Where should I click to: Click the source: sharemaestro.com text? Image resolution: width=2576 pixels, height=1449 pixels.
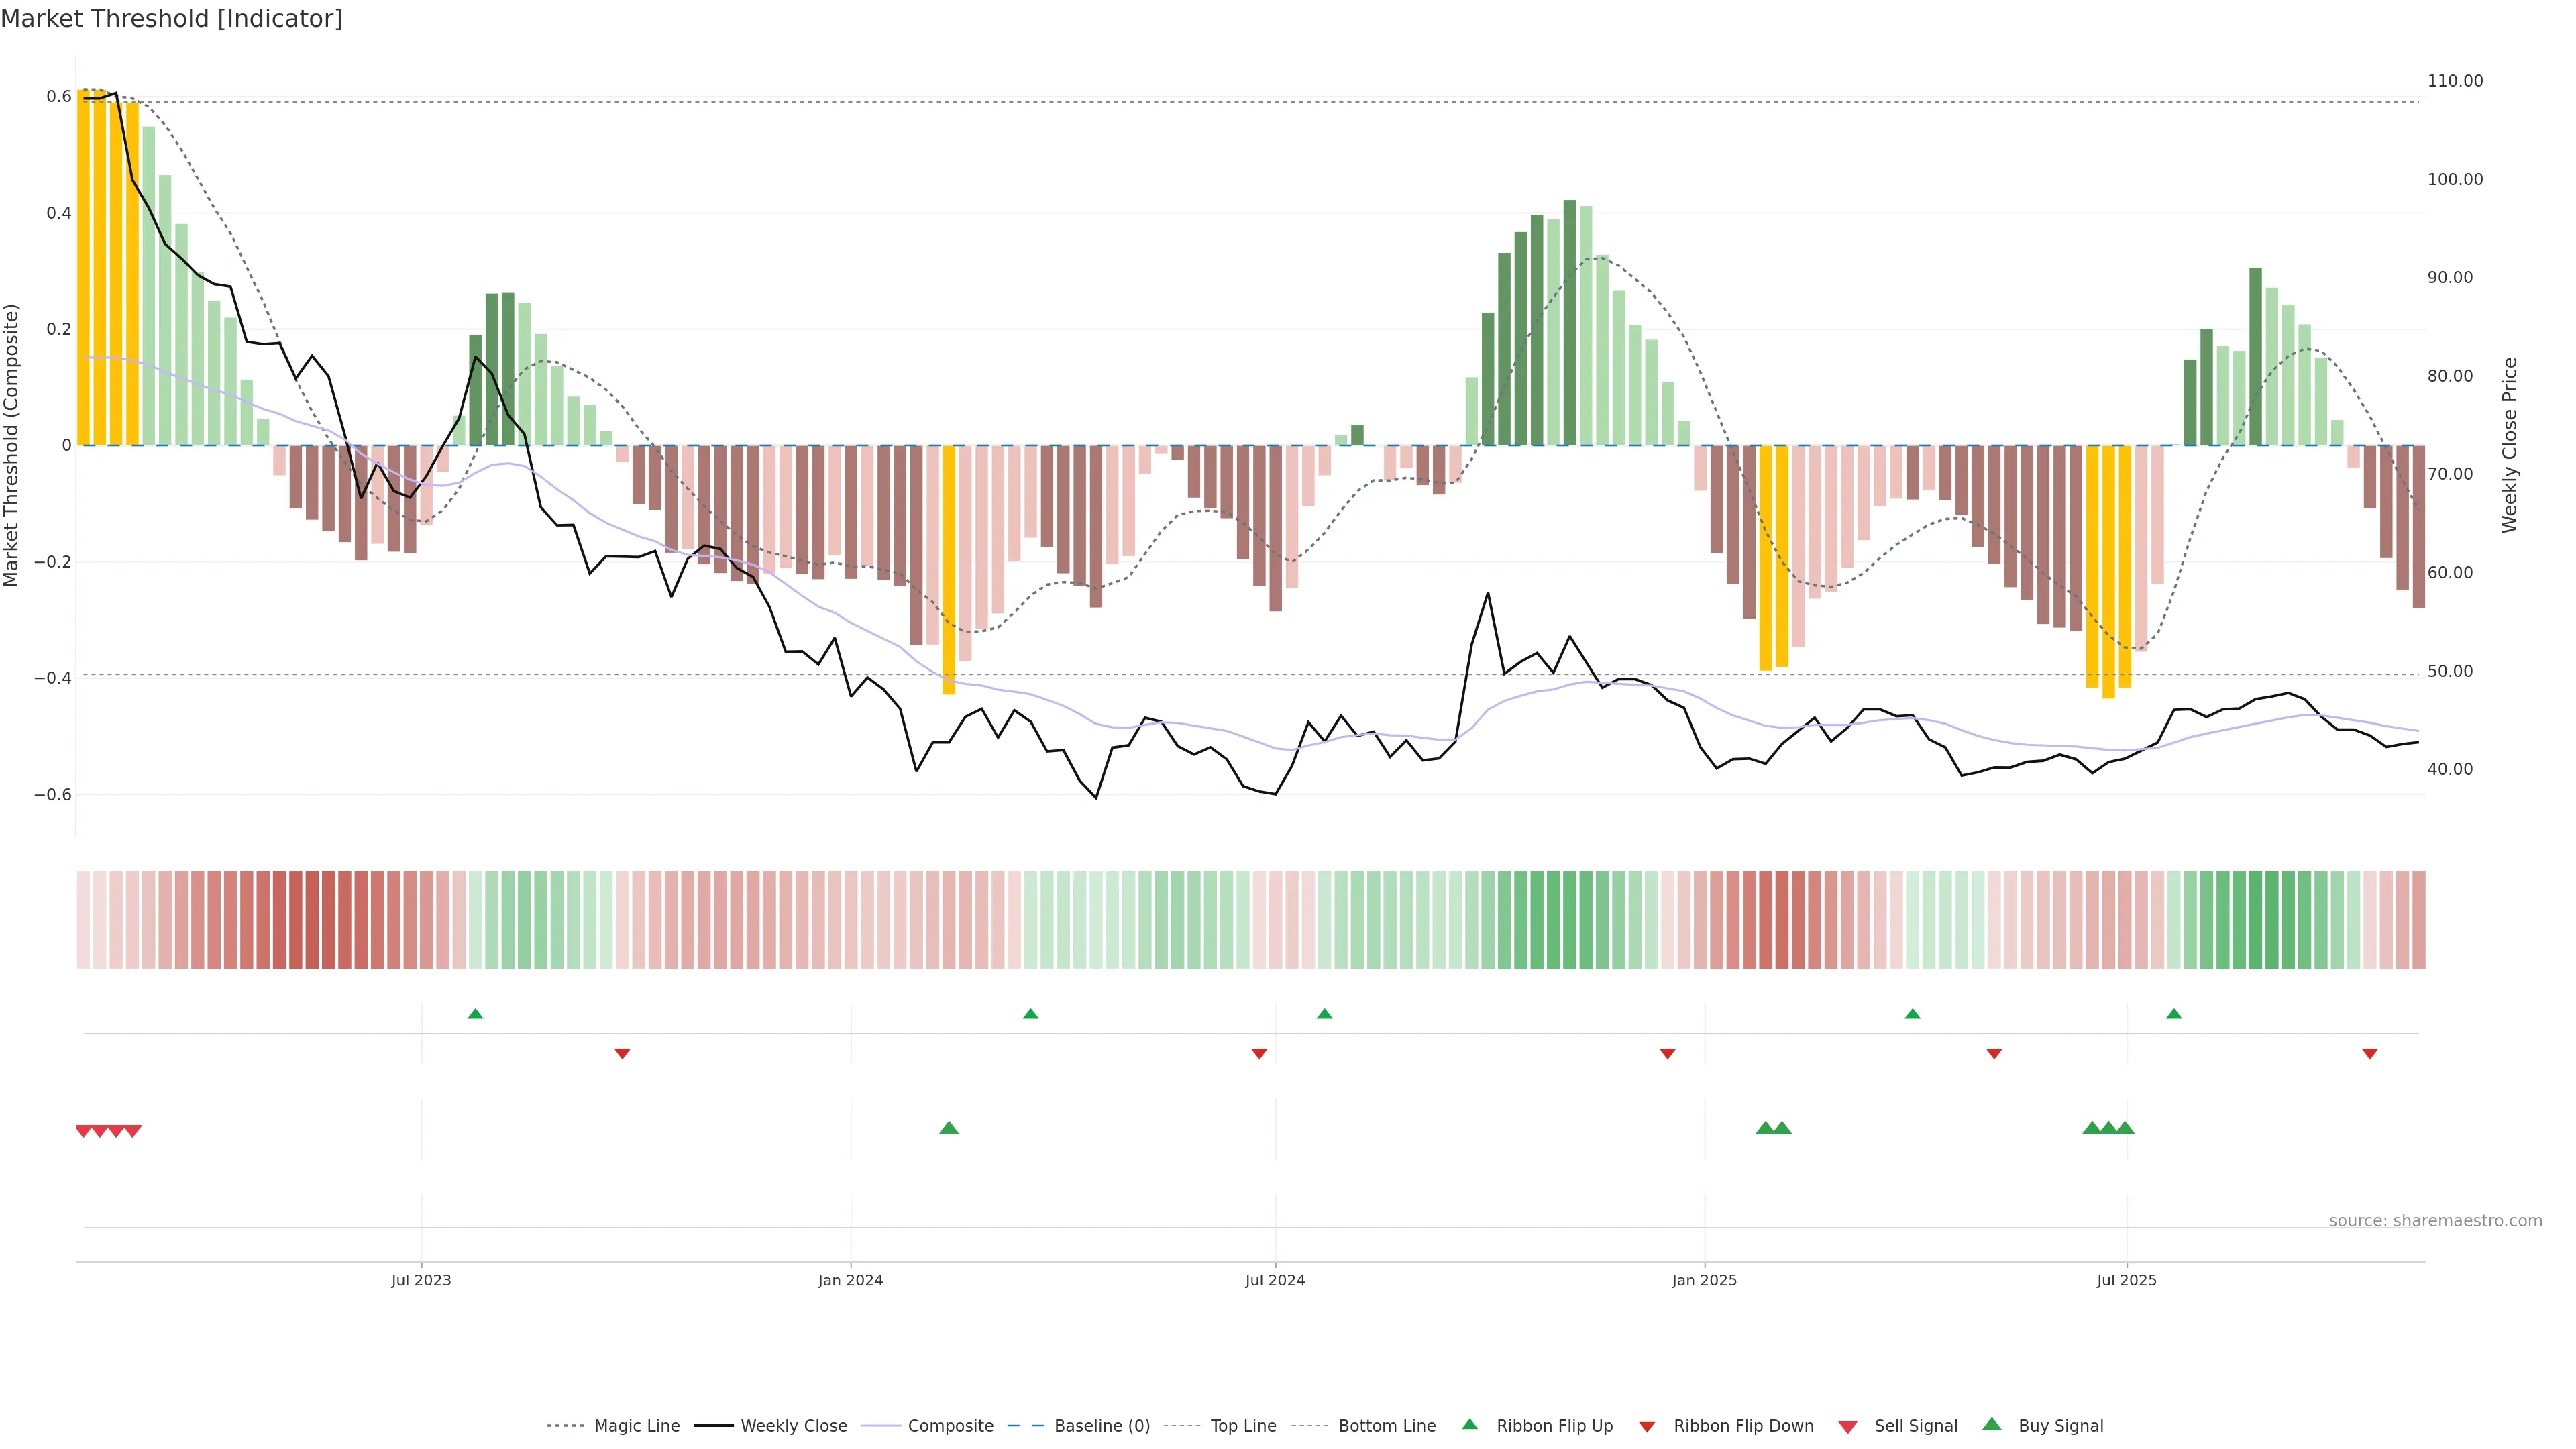(x=2435, y=1220)
